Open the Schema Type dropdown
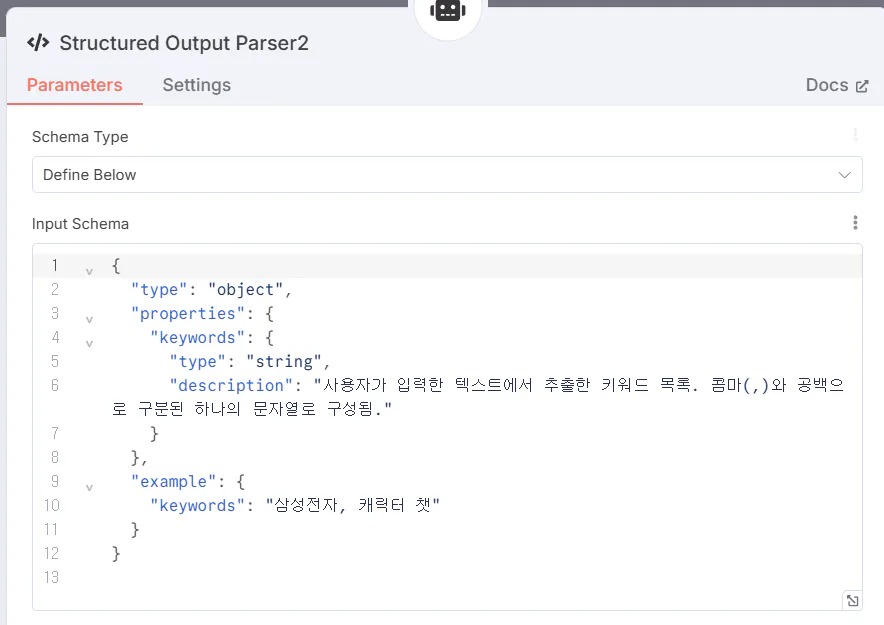 pos(447,175)
